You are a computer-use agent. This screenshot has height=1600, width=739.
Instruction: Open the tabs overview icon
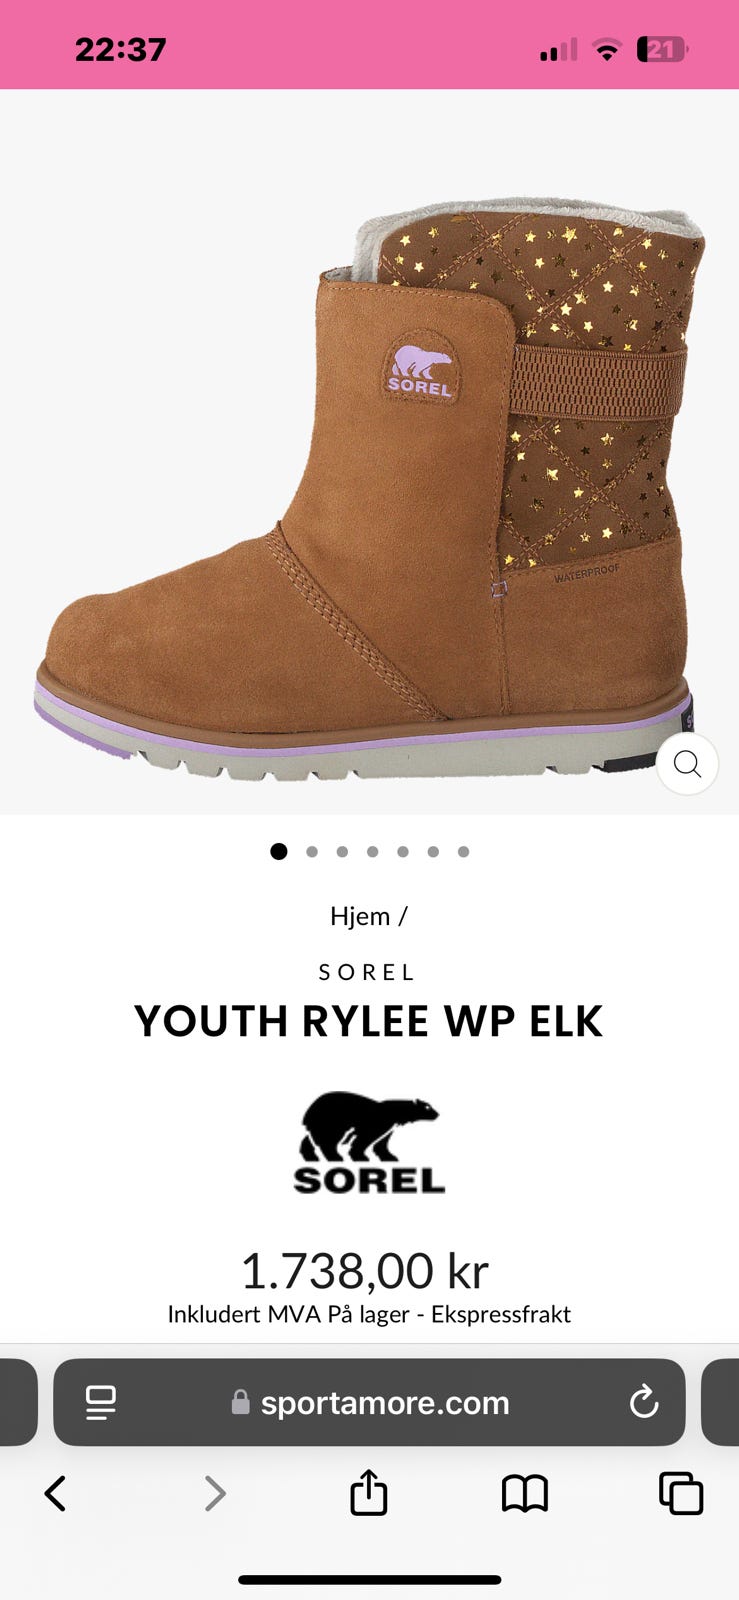click(x=681, y=1494)
